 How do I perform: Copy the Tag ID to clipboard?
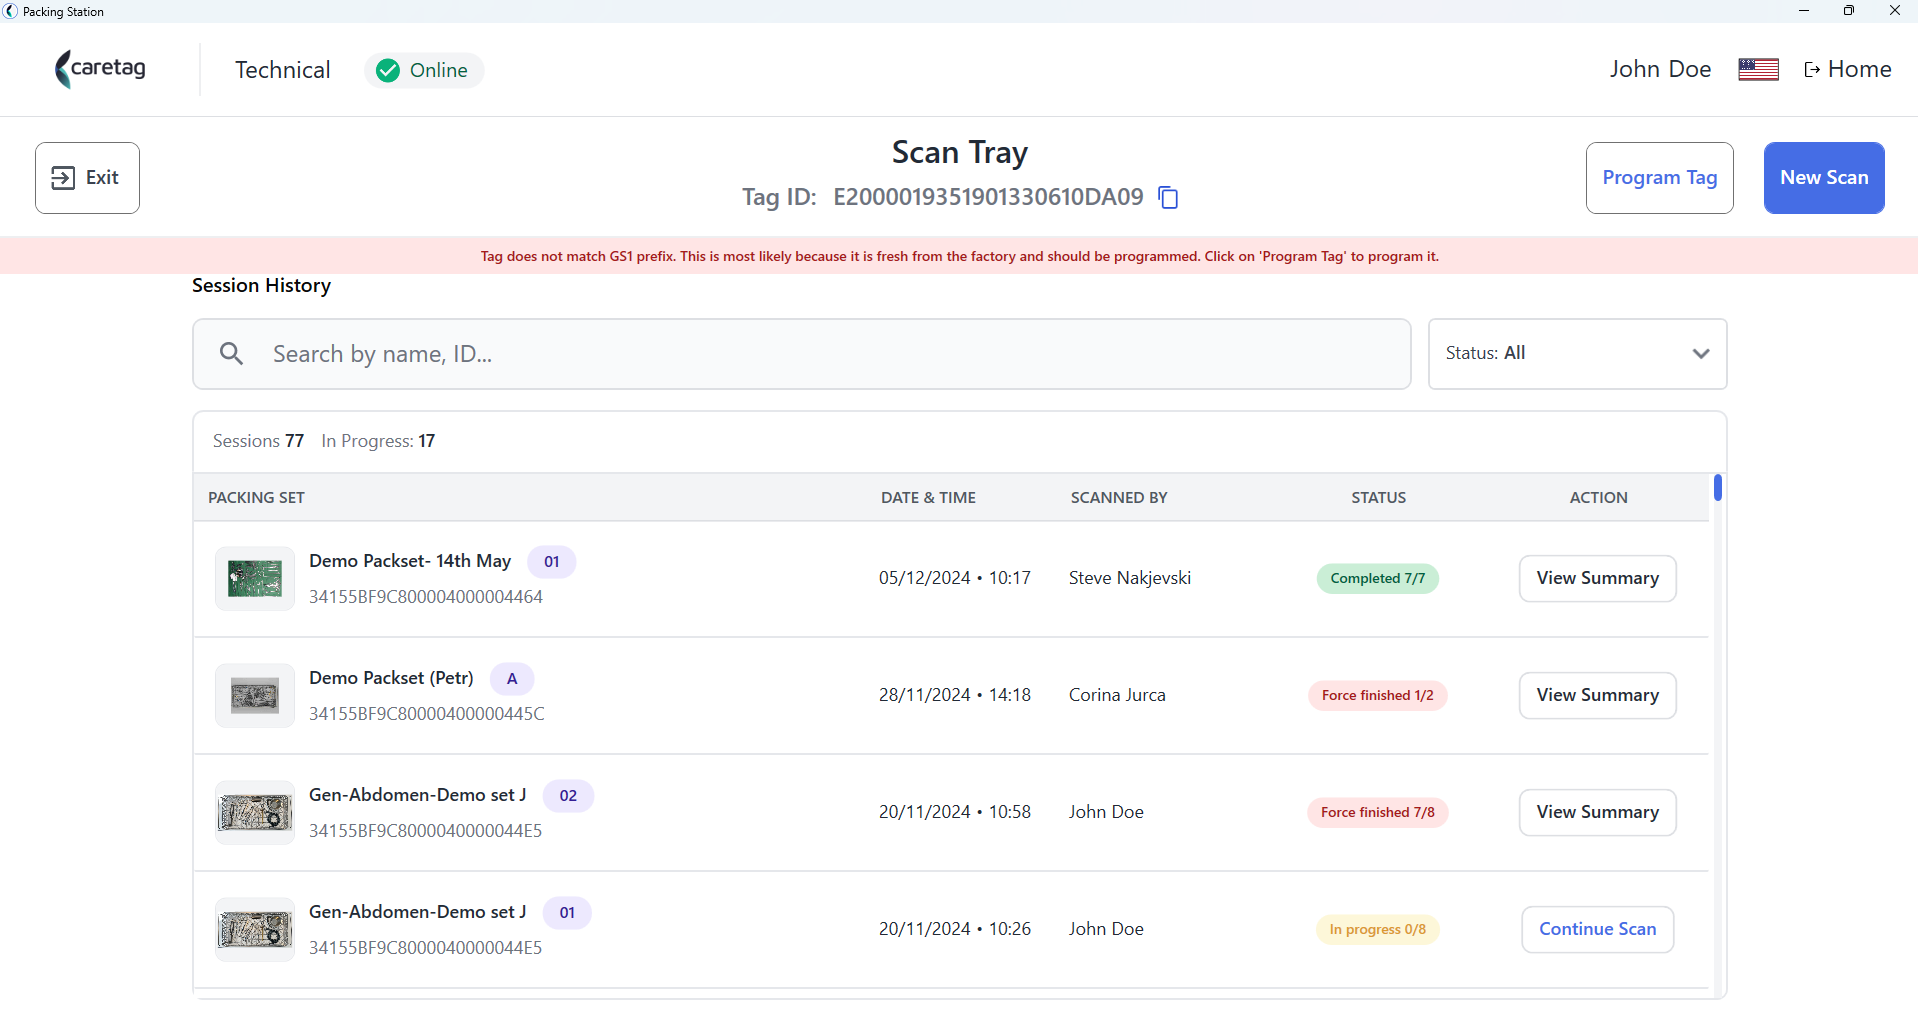1168,197
